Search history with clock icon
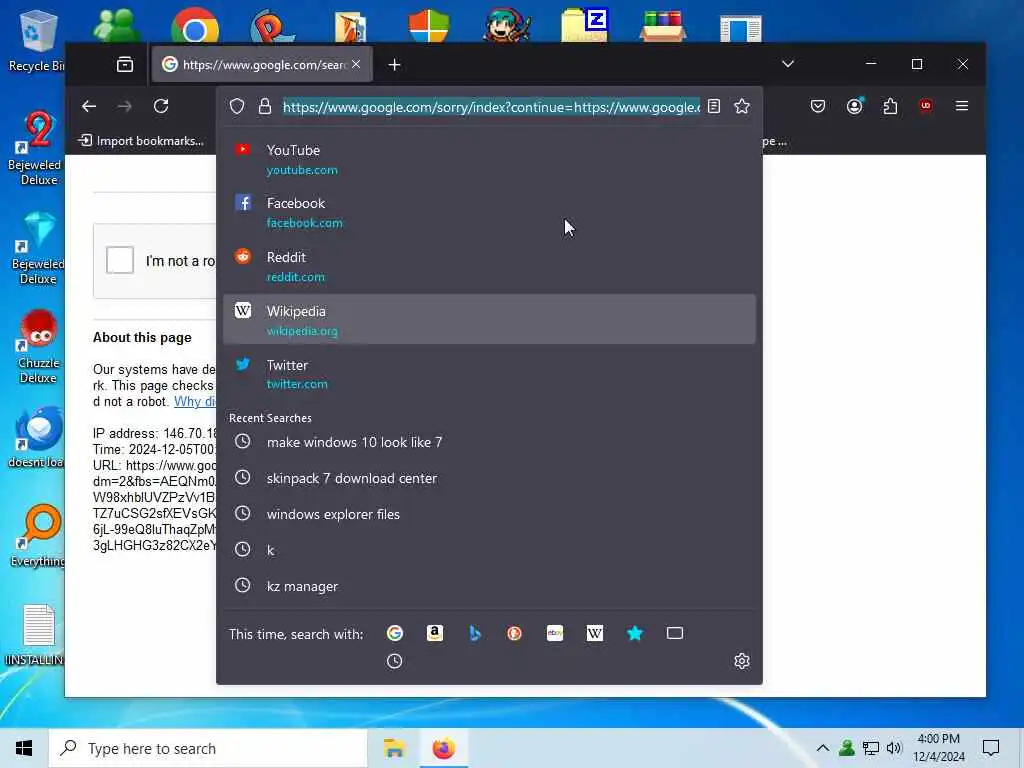This screenshot has width=1024, height=768. pyautogui.click(x=394, y=661)
